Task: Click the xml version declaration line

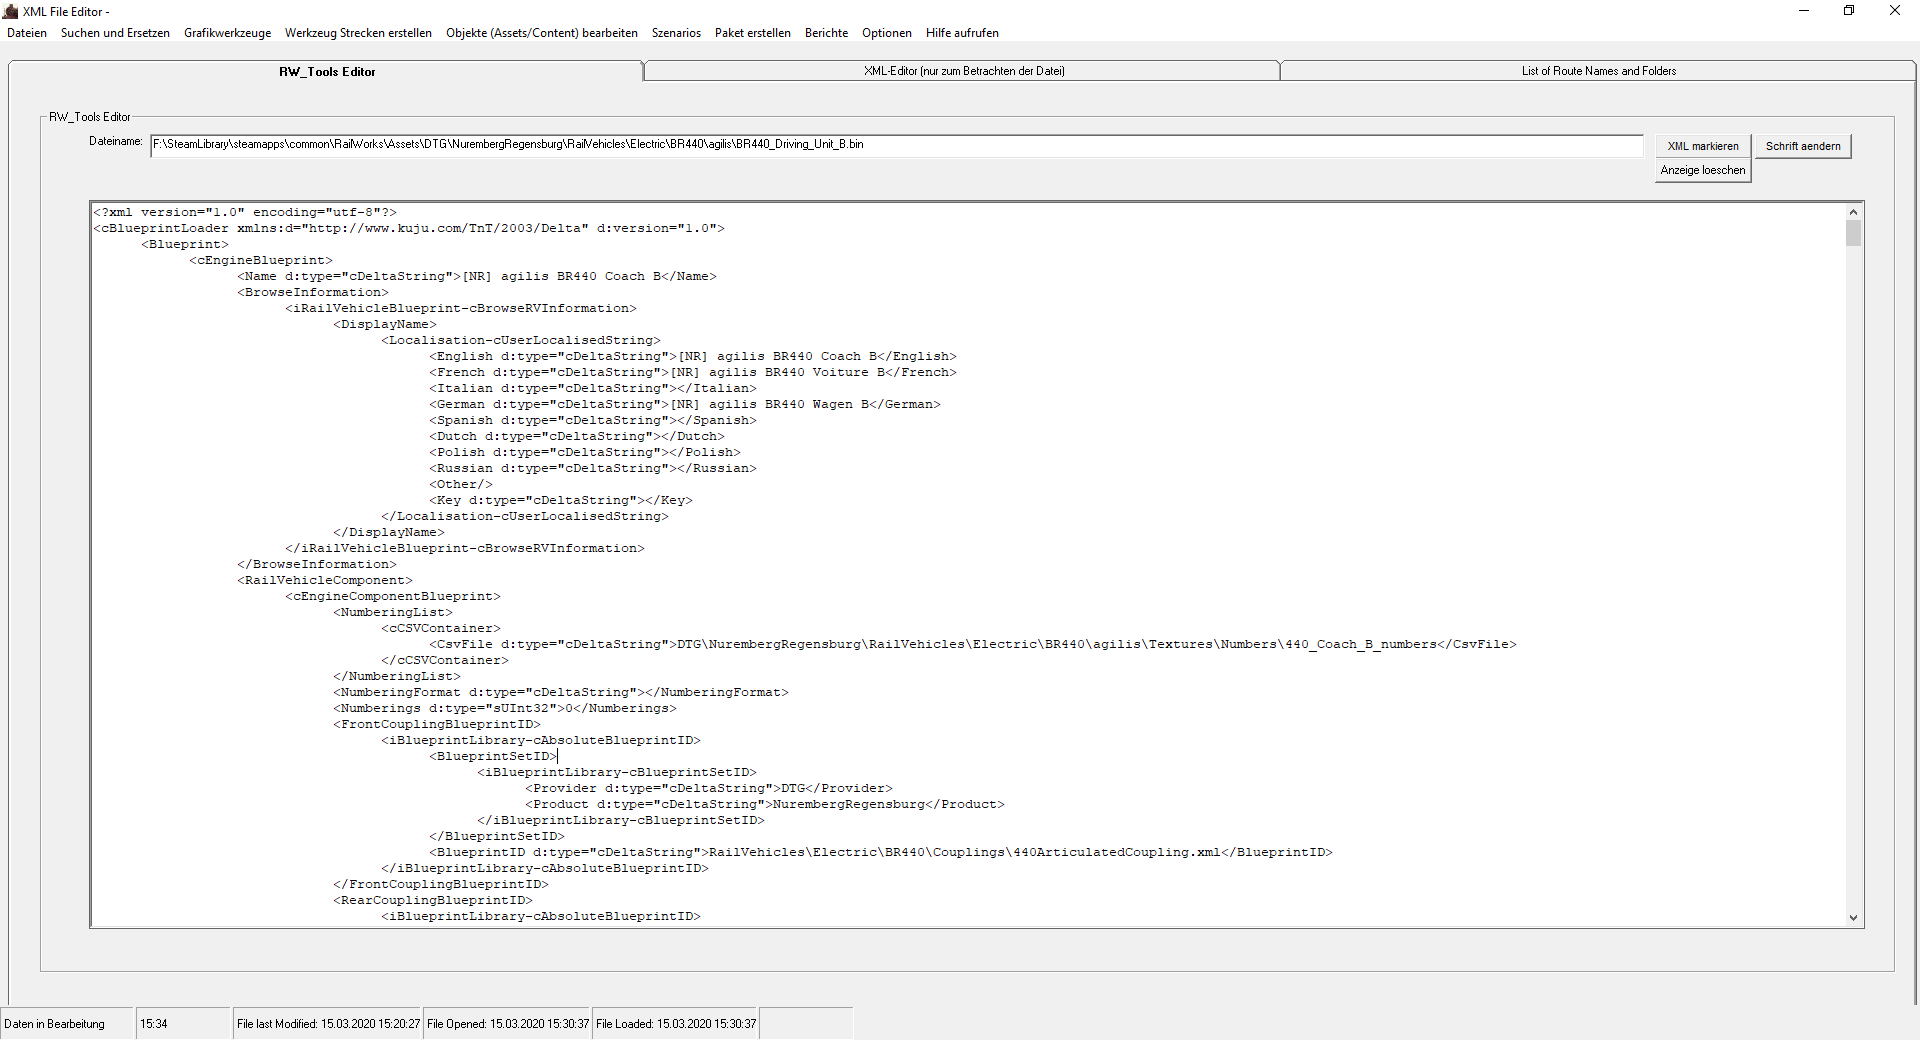Action: click(245, 212)
